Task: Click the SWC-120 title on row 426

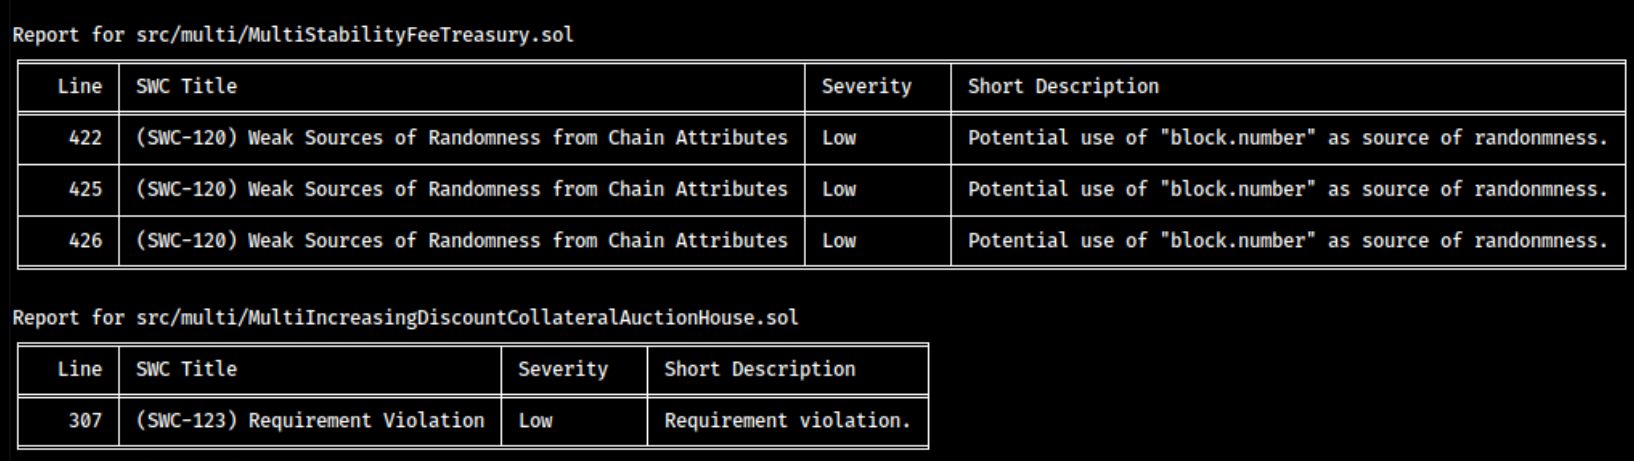Action: [462, 241]
